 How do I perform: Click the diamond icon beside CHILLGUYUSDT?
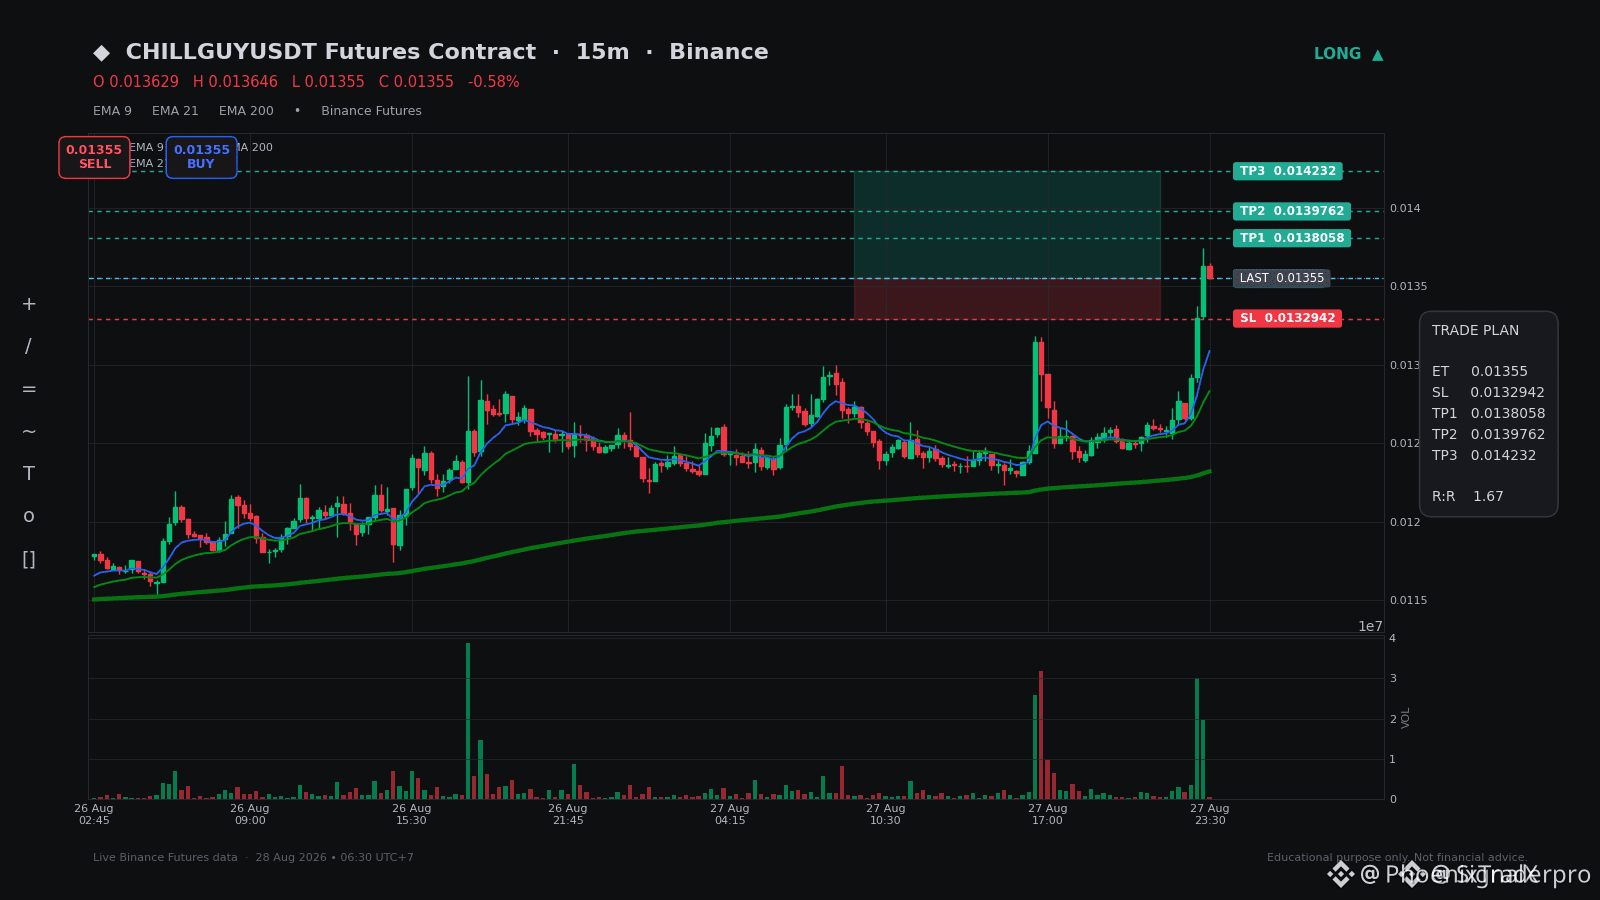(101, 53)
